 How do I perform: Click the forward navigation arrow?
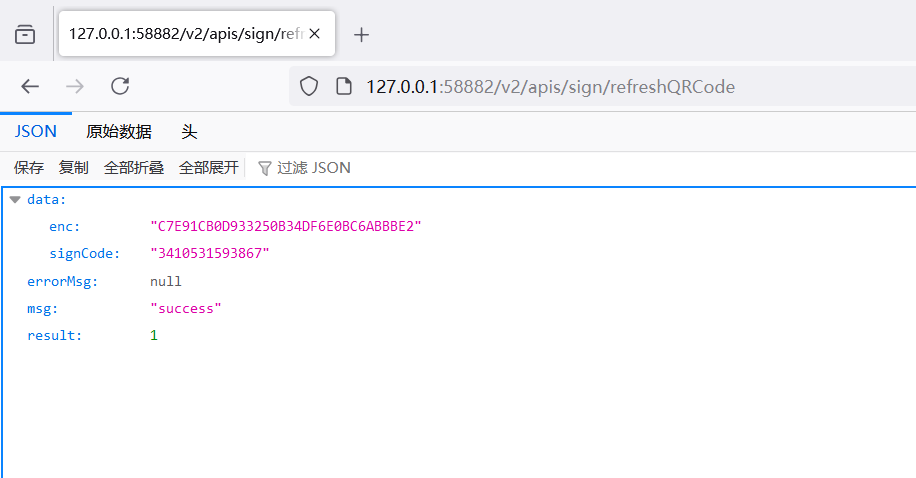(75, 87)
